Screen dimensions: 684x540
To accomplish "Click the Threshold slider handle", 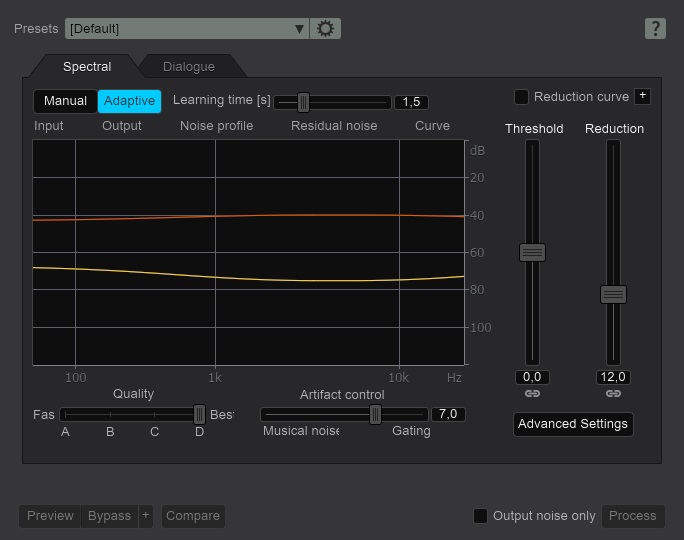I will point(532,253).
